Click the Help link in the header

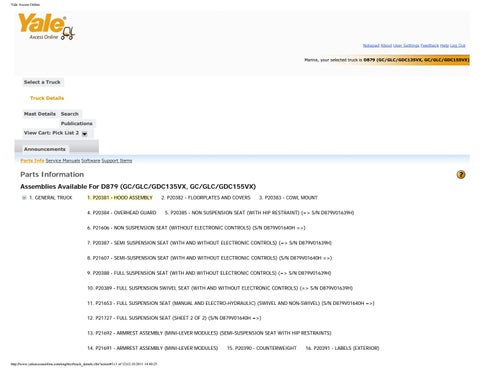click(x=444, y=45)
